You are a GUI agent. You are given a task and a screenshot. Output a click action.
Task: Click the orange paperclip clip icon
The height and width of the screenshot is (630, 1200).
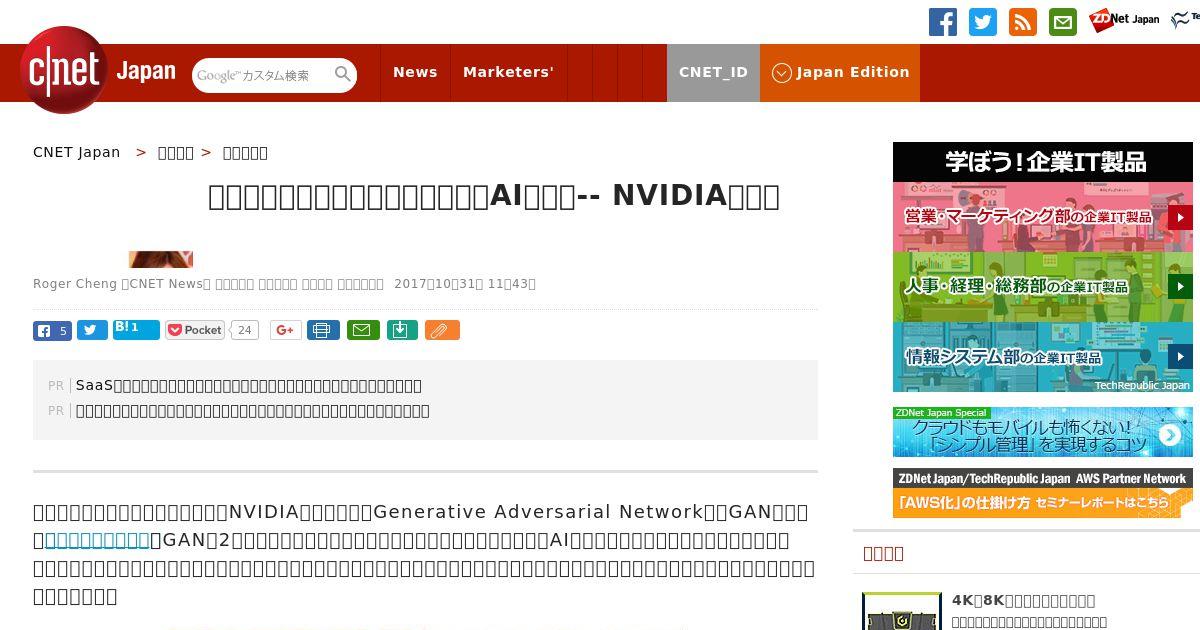click(x=442, y=330)
